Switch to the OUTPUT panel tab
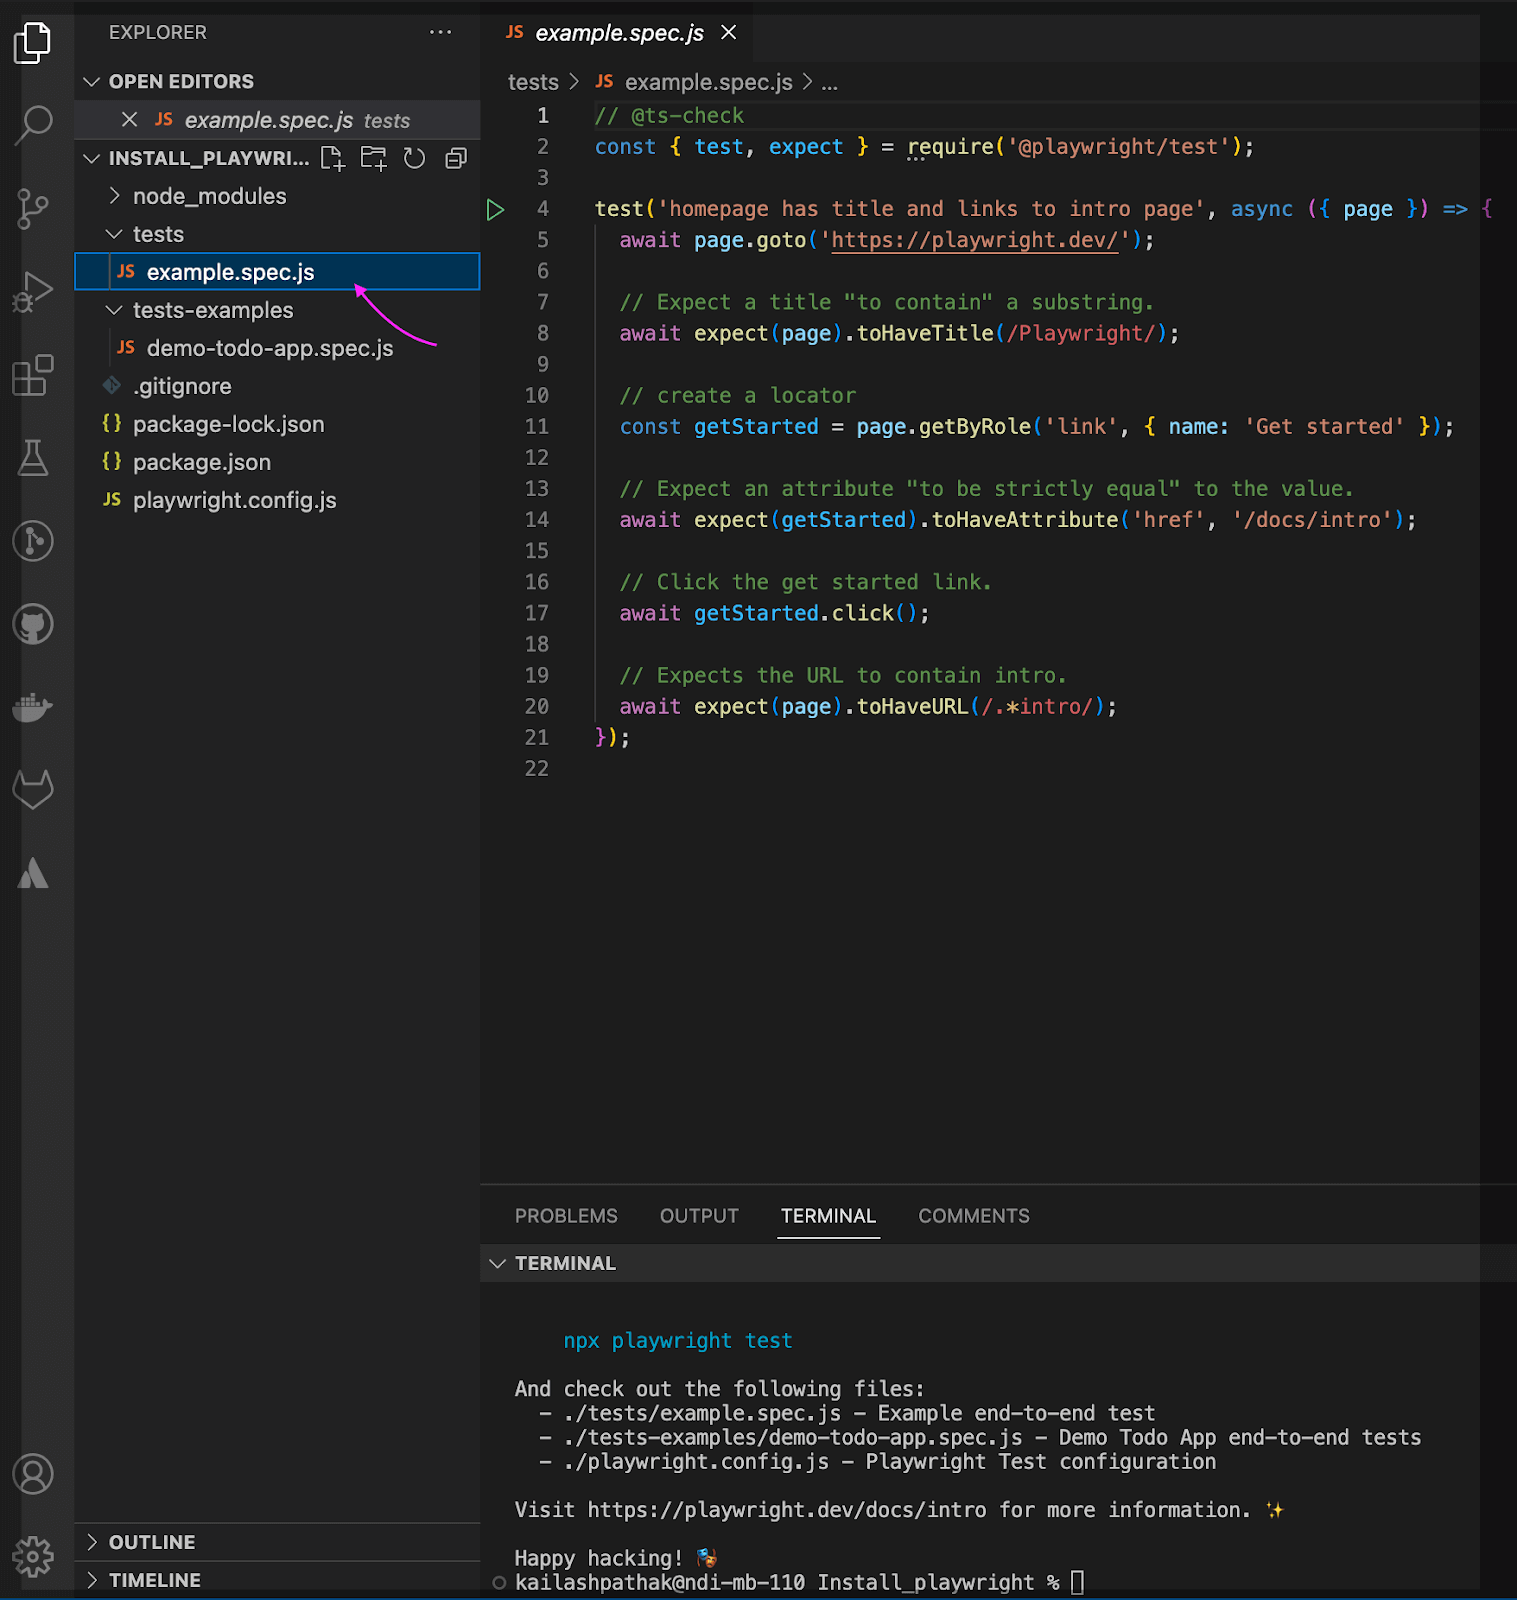The width and height of the screenshot is (1517, 1600). (699, 1216)
